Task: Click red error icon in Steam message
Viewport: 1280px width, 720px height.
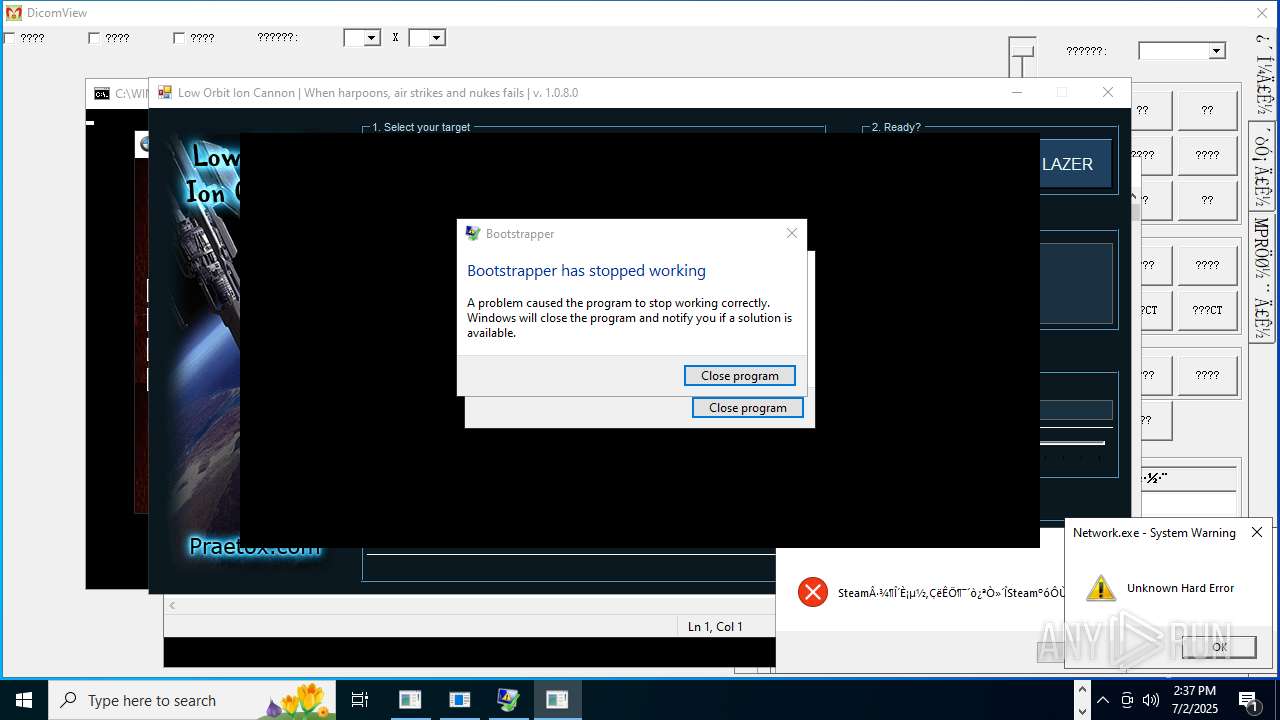Action: (x=813, y=593)
